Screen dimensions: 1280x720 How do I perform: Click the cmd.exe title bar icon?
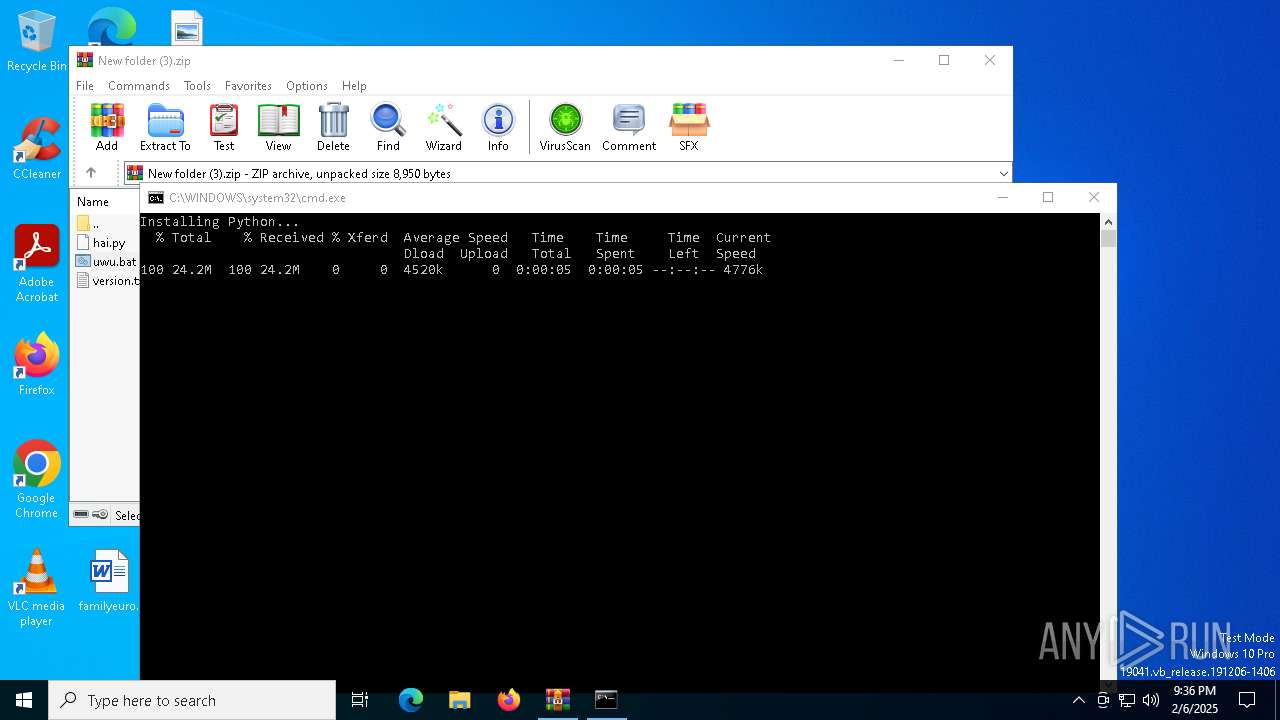(x=156, y=198)
